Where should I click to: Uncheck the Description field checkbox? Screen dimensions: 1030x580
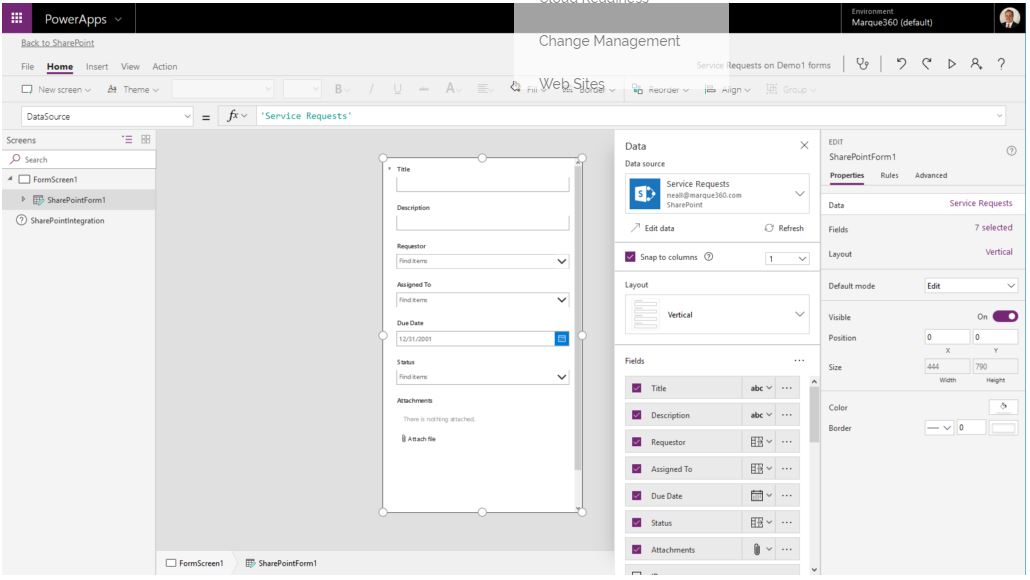pos(637,415)
